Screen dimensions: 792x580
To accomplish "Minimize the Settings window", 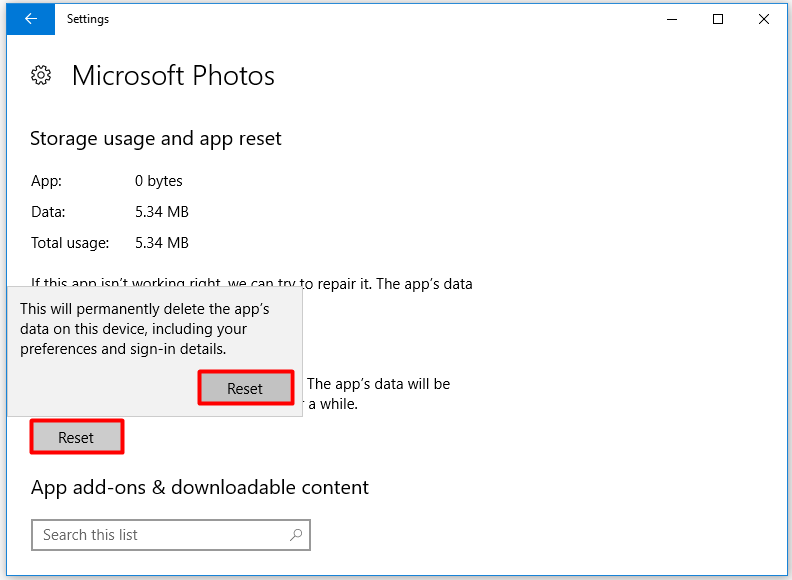I will 672,19.
